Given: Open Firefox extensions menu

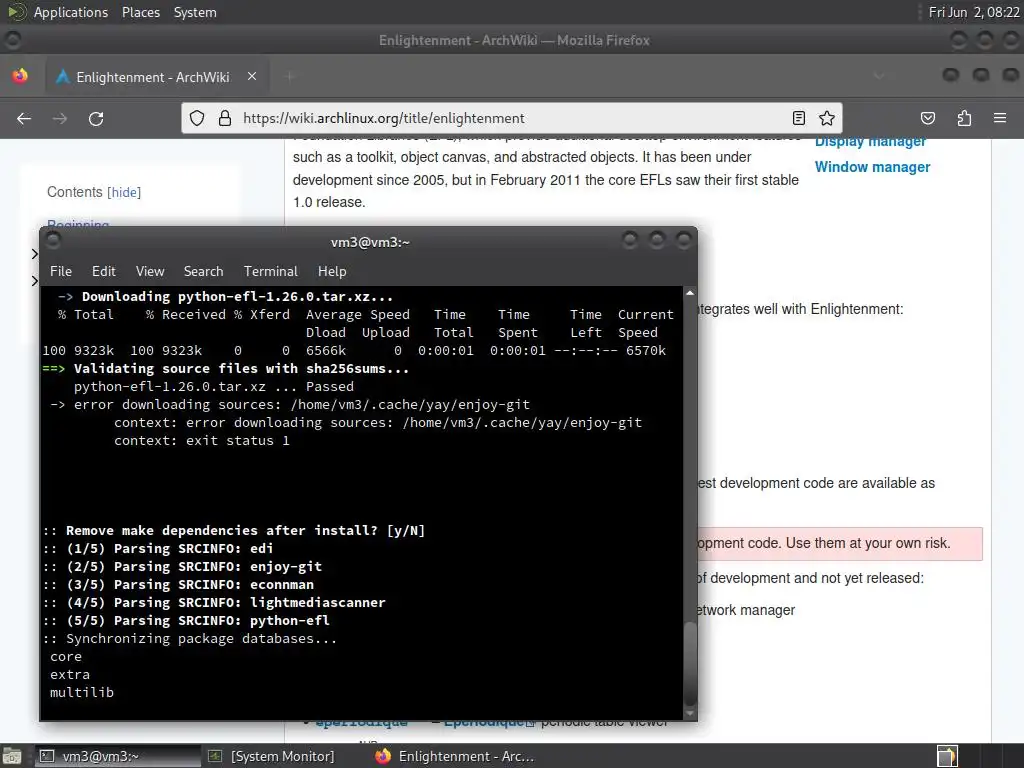Looking at the screenshot, I should coord(964,118).
